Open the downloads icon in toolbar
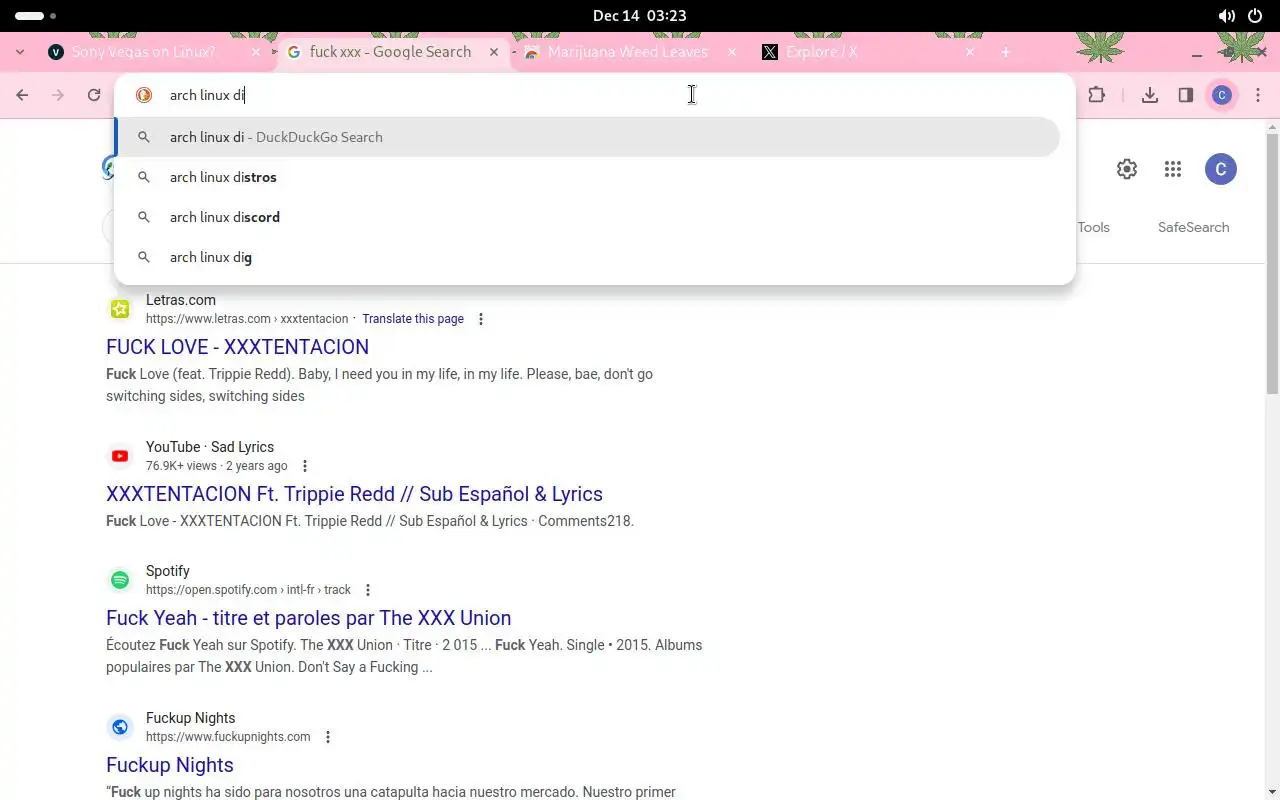 click(1150, 95)
